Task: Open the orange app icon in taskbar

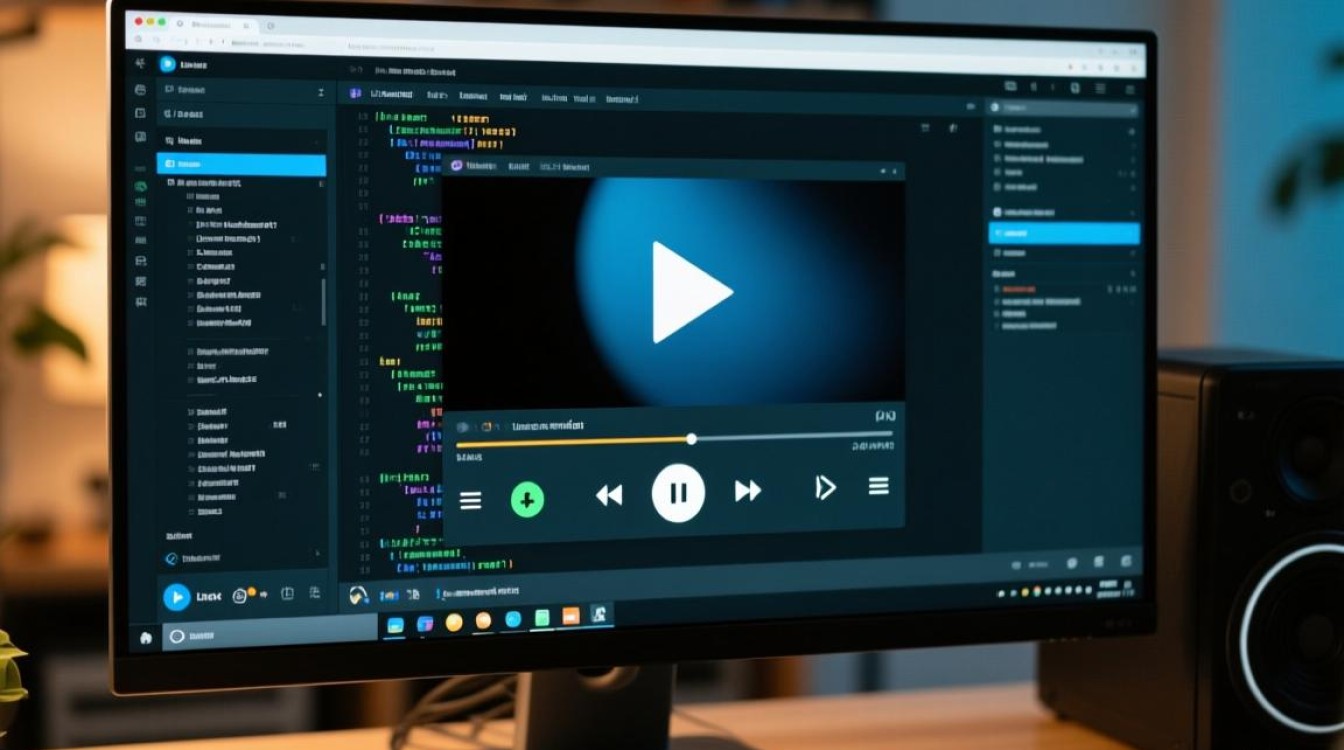Action: [x=571, y=617]
